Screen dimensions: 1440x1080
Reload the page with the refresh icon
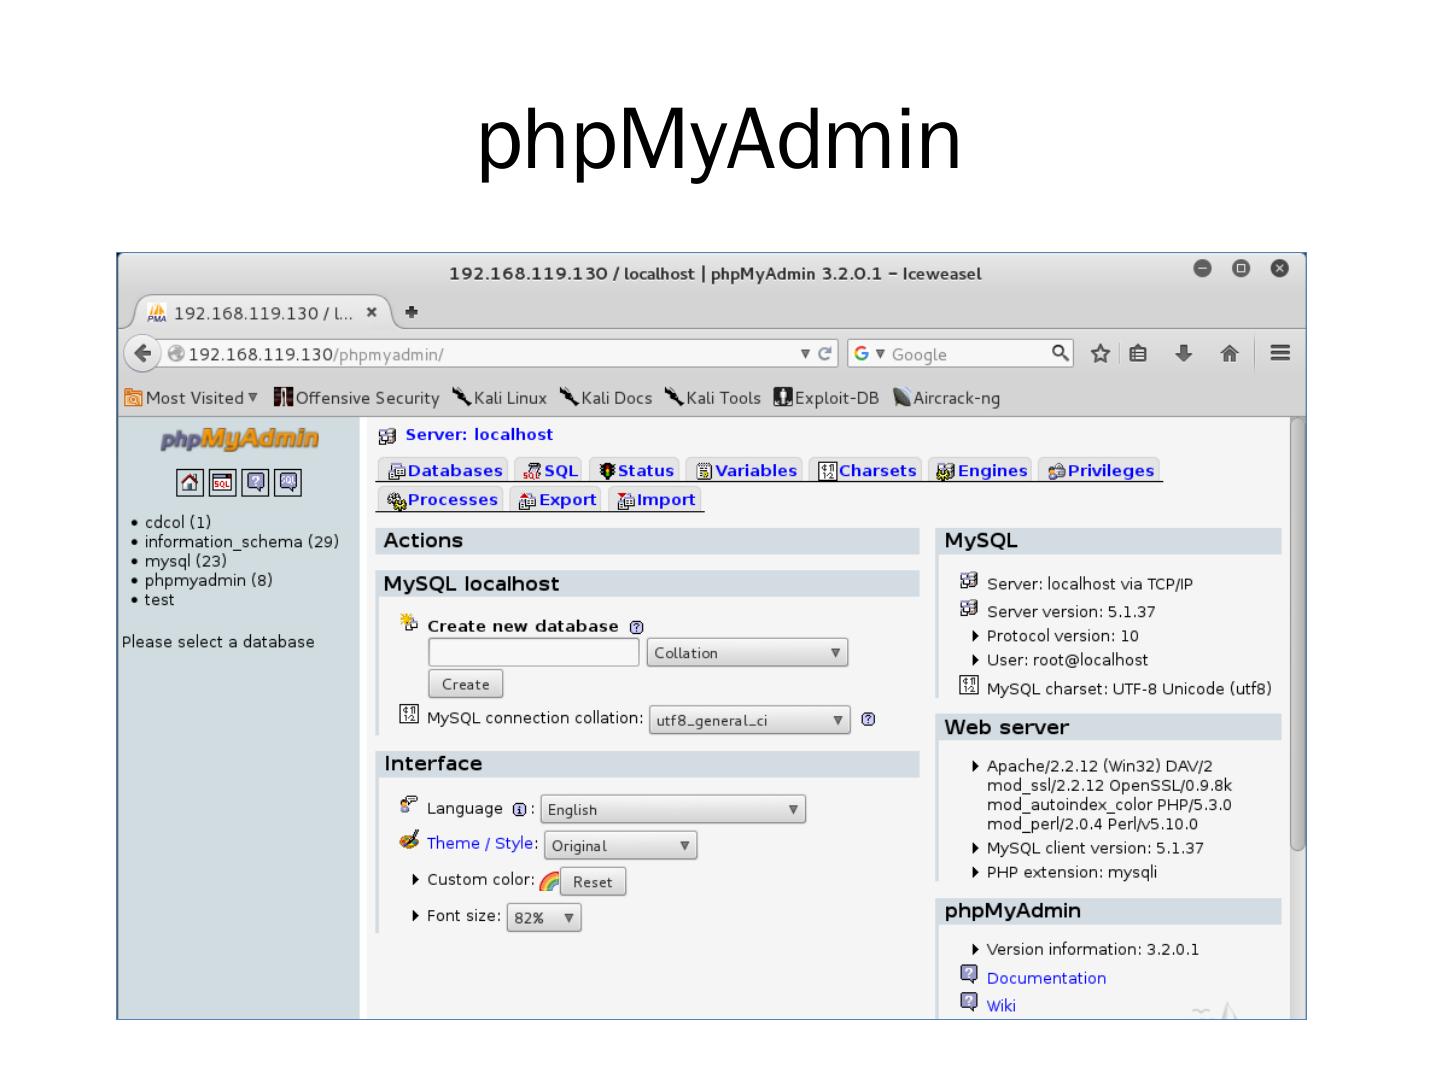coord(825,353)
